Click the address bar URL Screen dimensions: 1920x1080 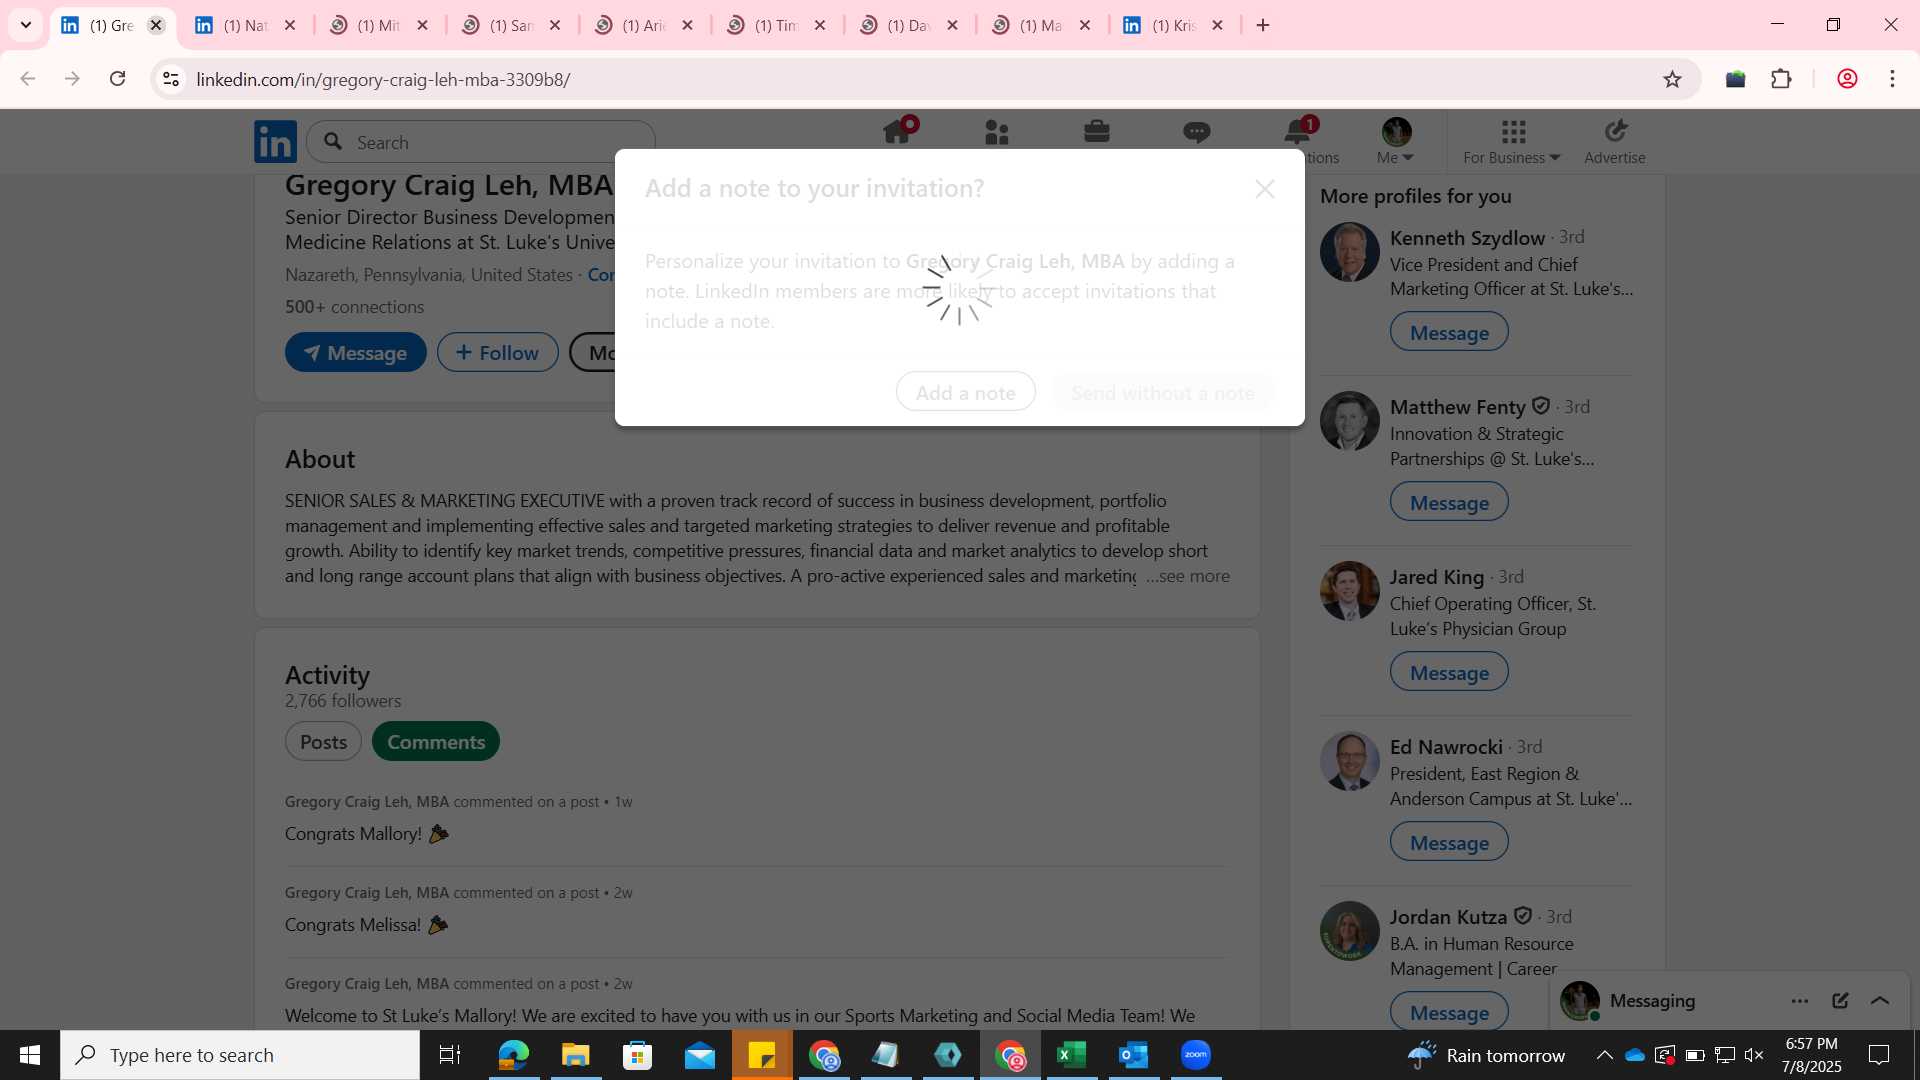pyautogui.click(x=383, y=79)
